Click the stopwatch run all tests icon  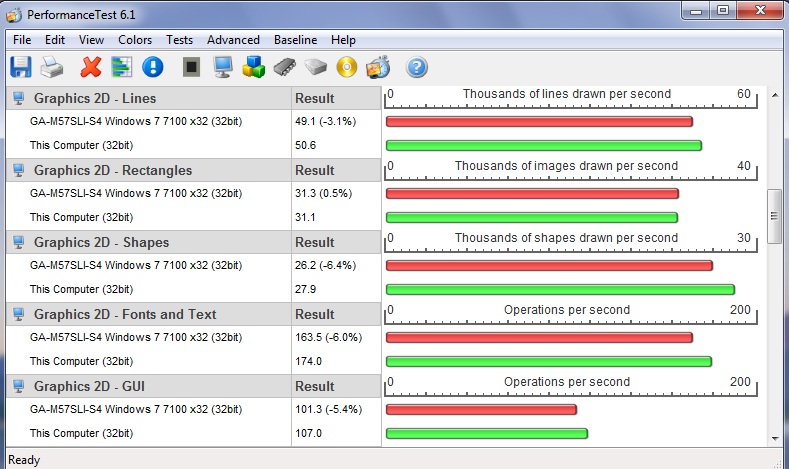[x=378, y=67]
